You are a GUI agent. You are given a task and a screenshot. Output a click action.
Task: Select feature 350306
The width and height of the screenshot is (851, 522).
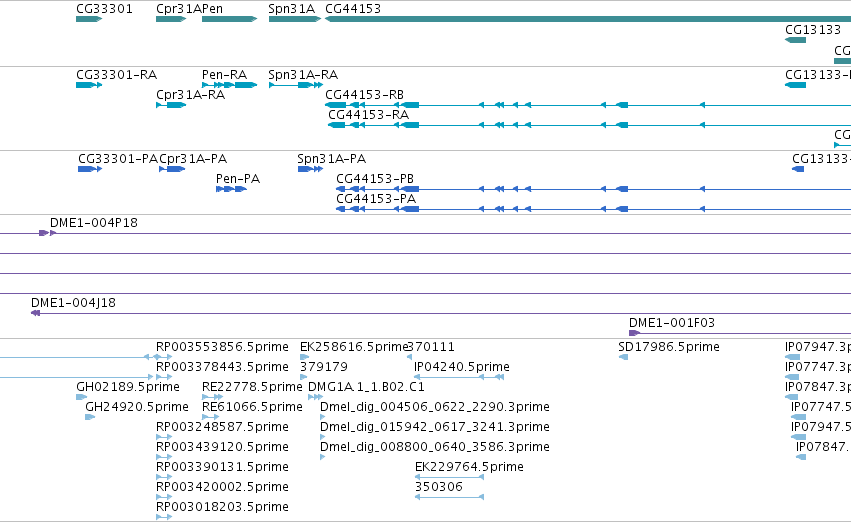tap(449, 497)
